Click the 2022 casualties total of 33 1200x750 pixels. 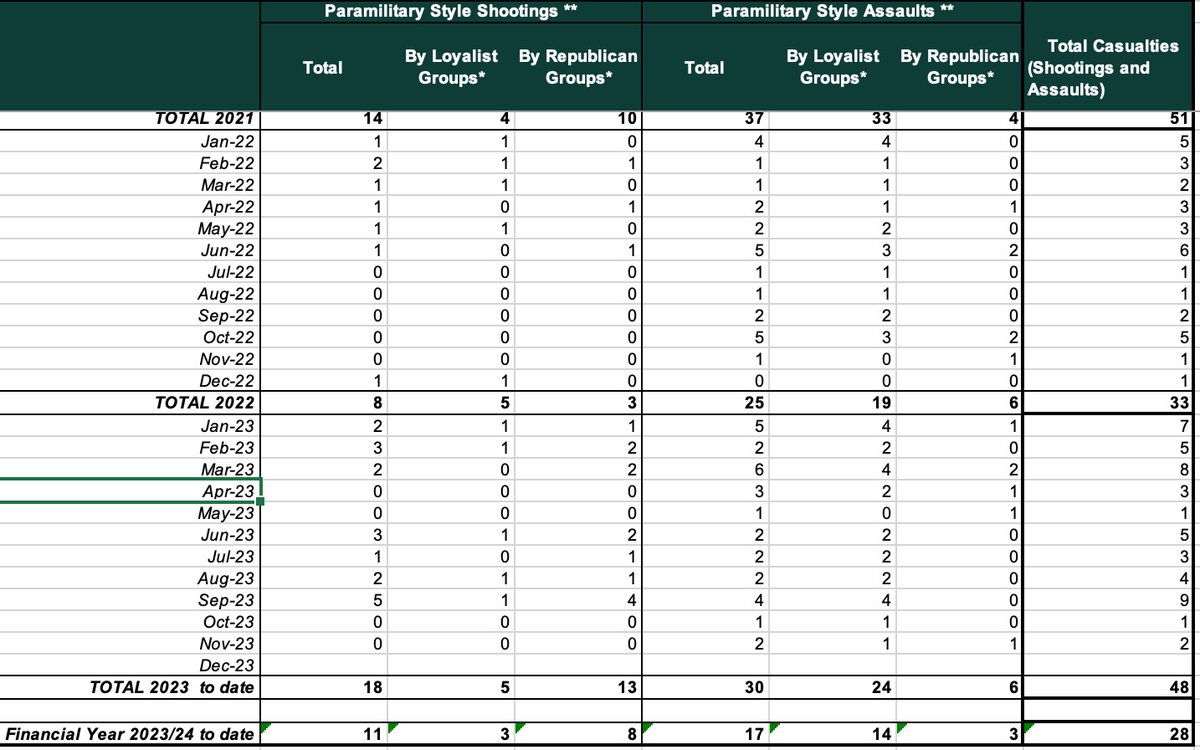(1180, 403)
